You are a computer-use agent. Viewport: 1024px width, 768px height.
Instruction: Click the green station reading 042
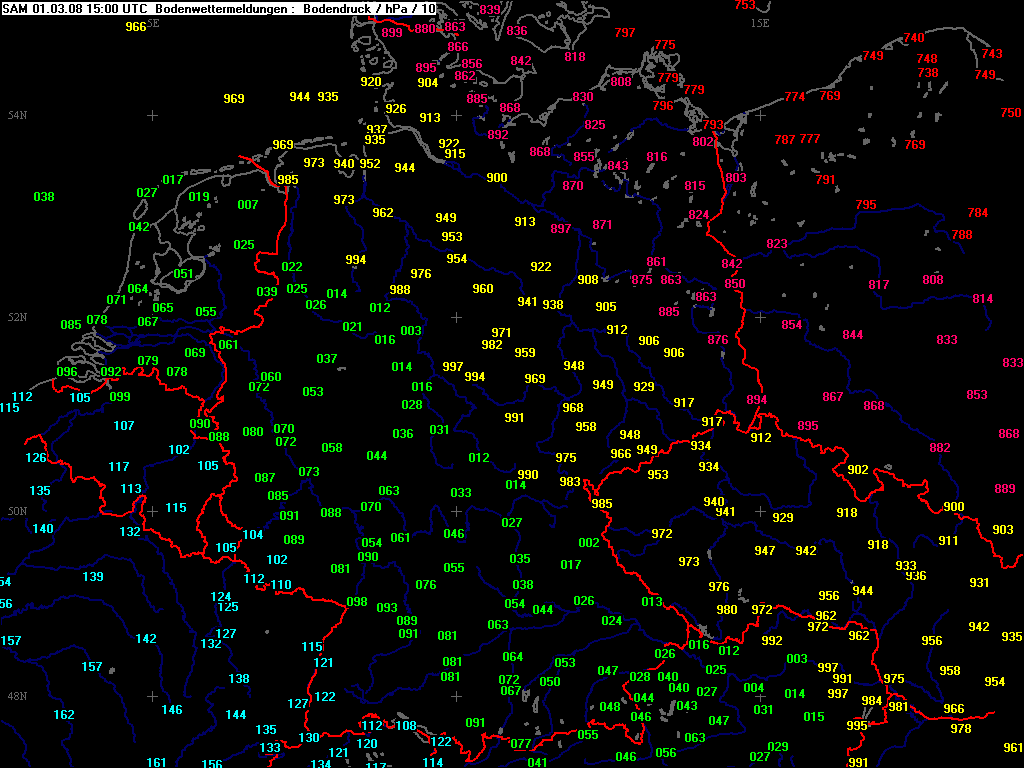tap(139, 227)
